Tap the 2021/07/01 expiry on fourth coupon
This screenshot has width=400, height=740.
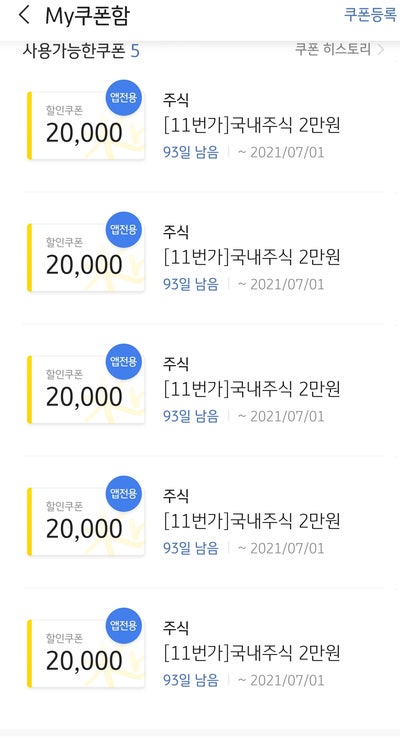282,548
